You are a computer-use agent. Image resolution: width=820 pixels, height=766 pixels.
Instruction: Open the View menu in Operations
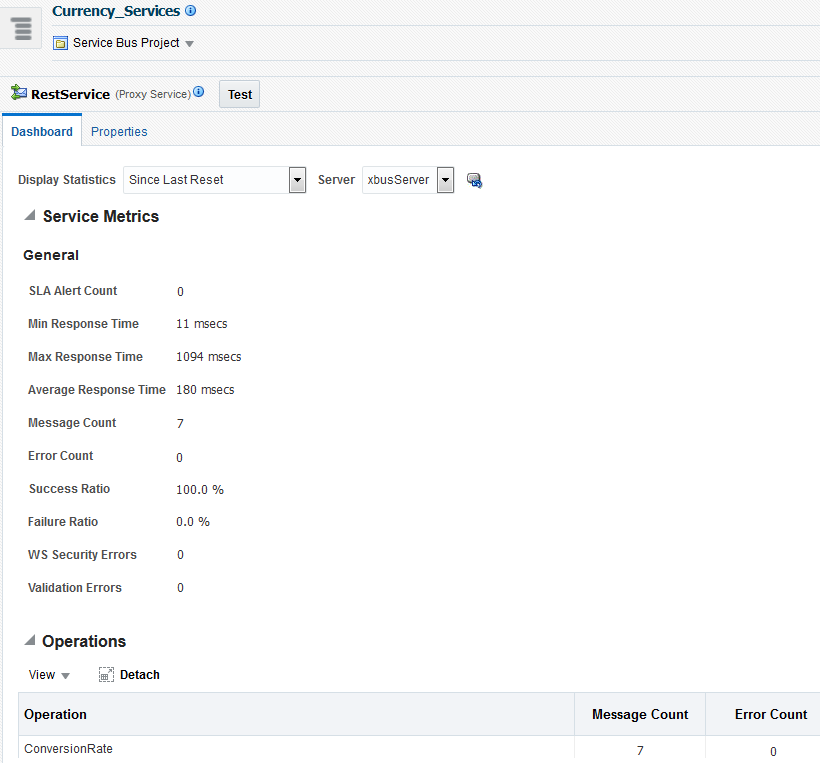coord(49,675)
